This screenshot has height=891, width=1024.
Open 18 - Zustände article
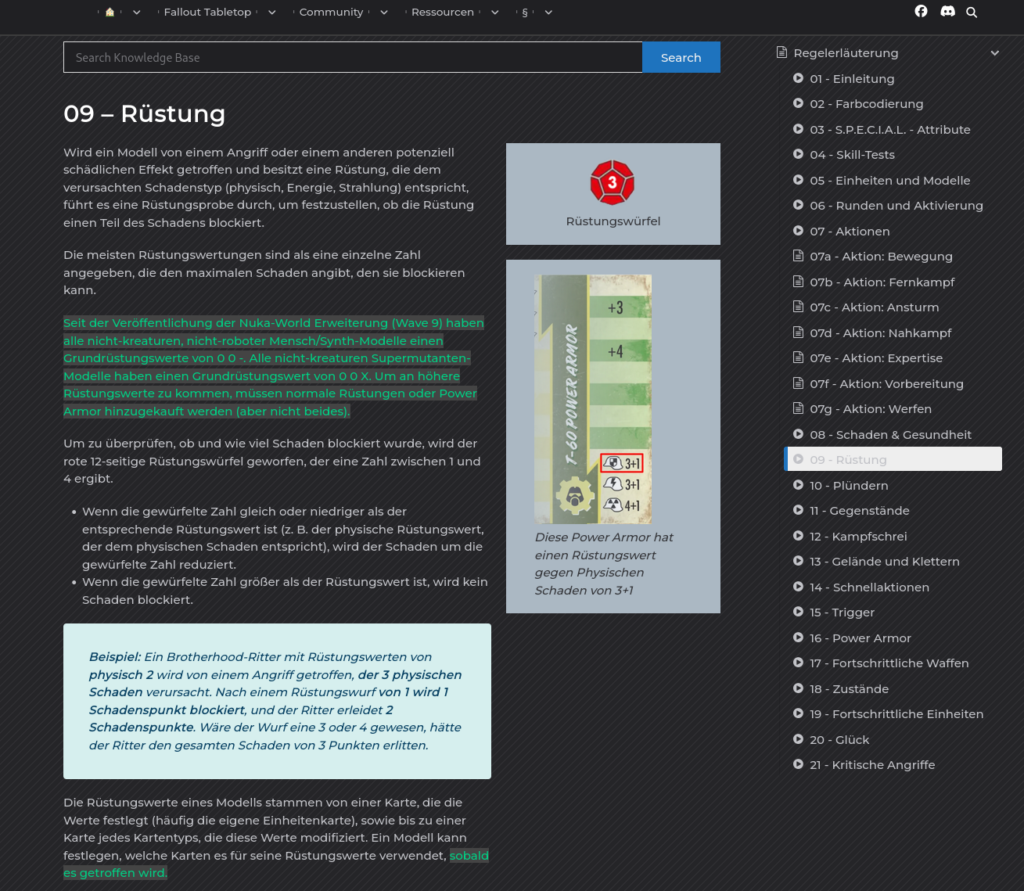point(849,688)
